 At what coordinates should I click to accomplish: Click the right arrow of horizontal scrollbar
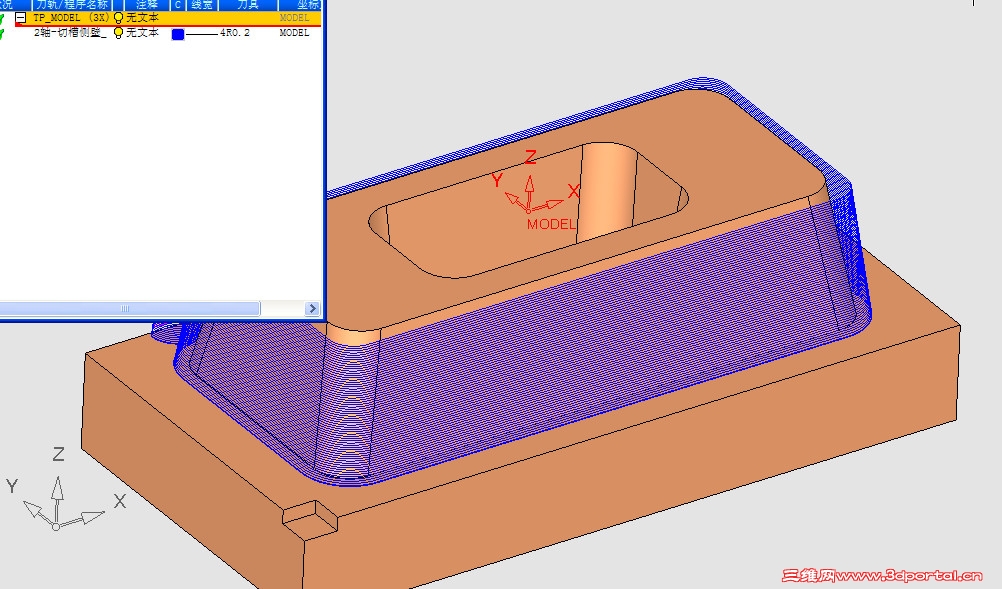312,309
